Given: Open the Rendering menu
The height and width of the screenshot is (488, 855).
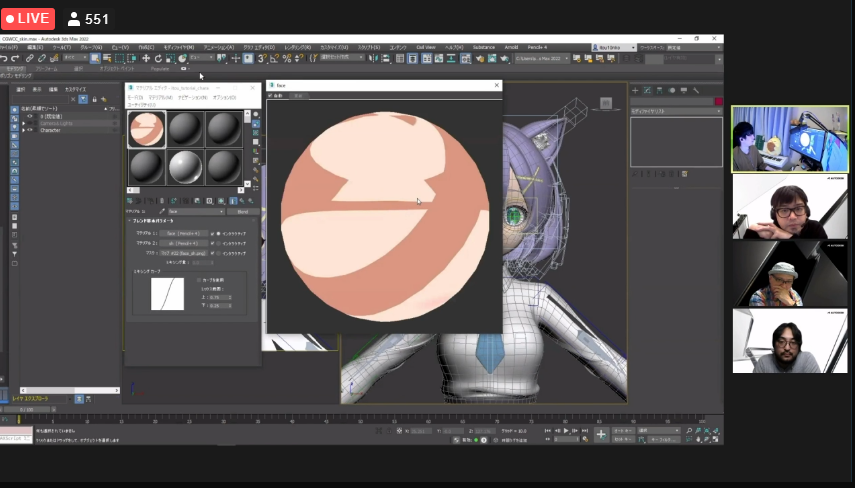Looking at the screenshot, I should [297, 47].
